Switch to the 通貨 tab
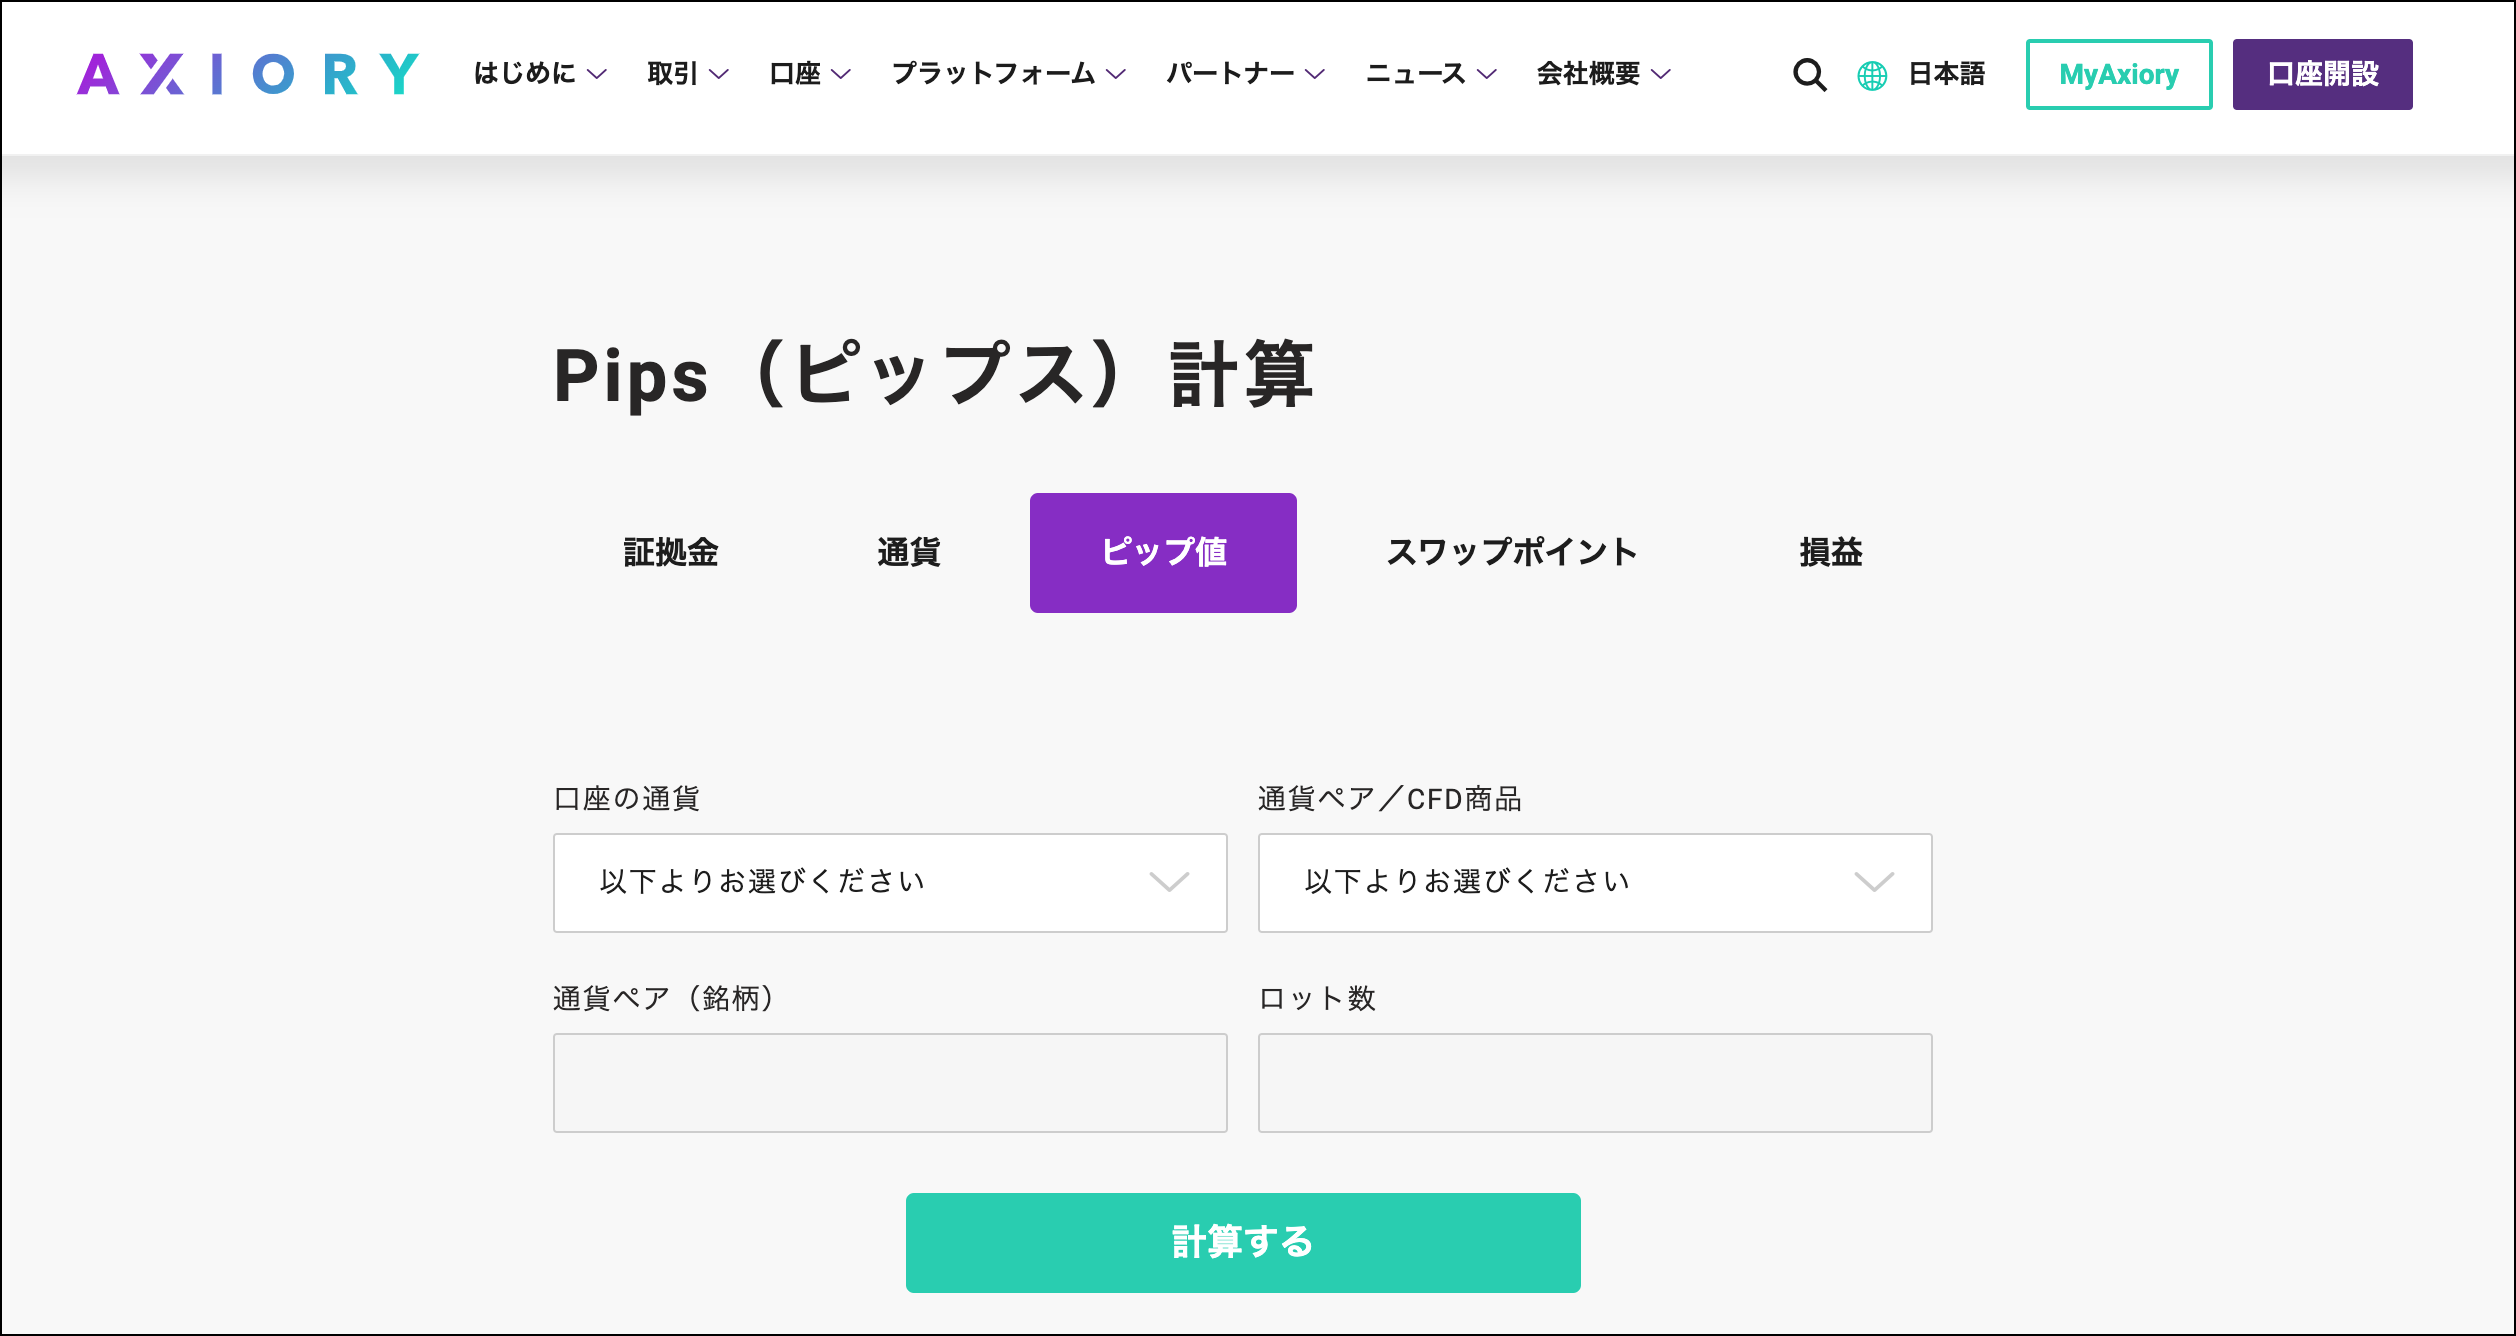Viewport: 2516px width, 1336px height. [x=908, y=551]
